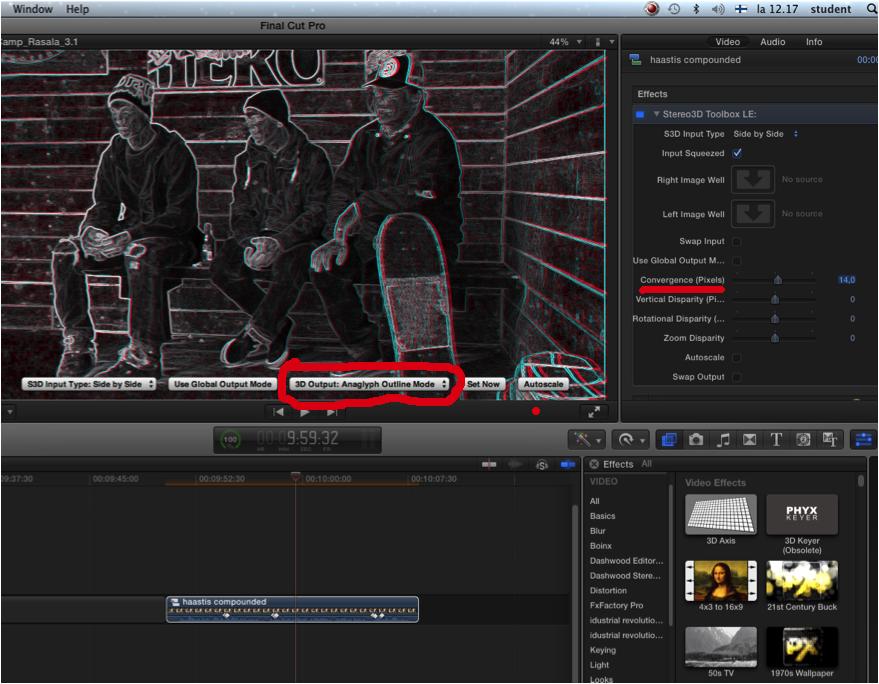Go to next edit in viewer
The width and height of the screenshot is (879, 684).
[332, 412]
